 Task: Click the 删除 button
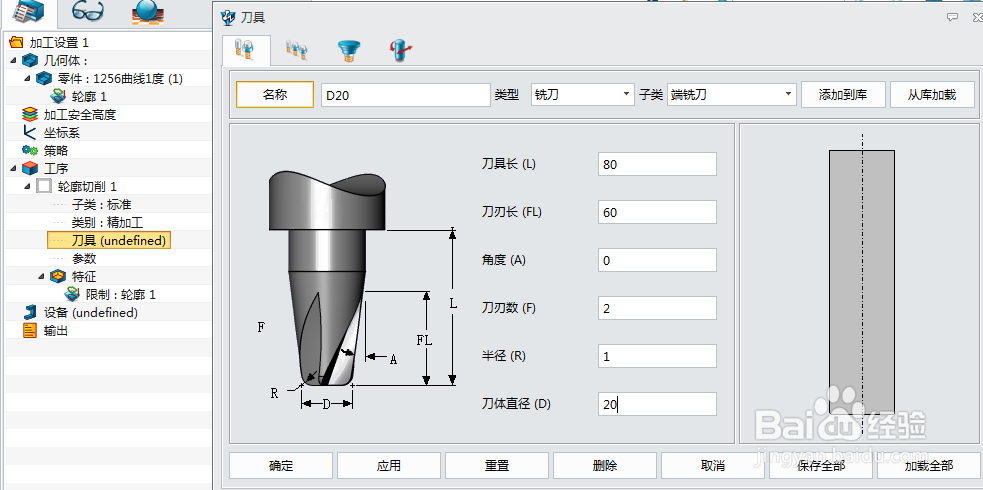(x=605, y=466)
